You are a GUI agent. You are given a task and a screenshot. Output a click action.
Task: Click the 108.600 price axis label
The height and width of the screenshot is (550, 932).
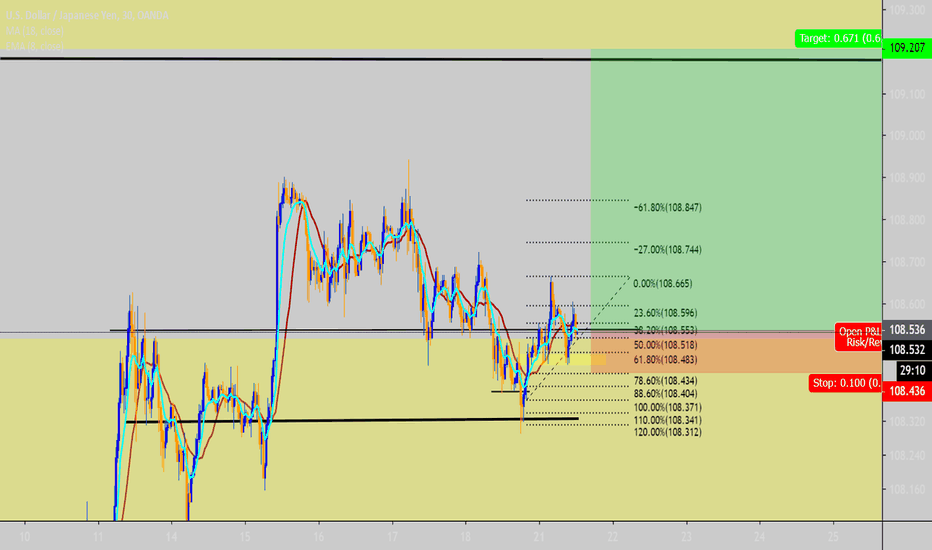tap(907, 304)
